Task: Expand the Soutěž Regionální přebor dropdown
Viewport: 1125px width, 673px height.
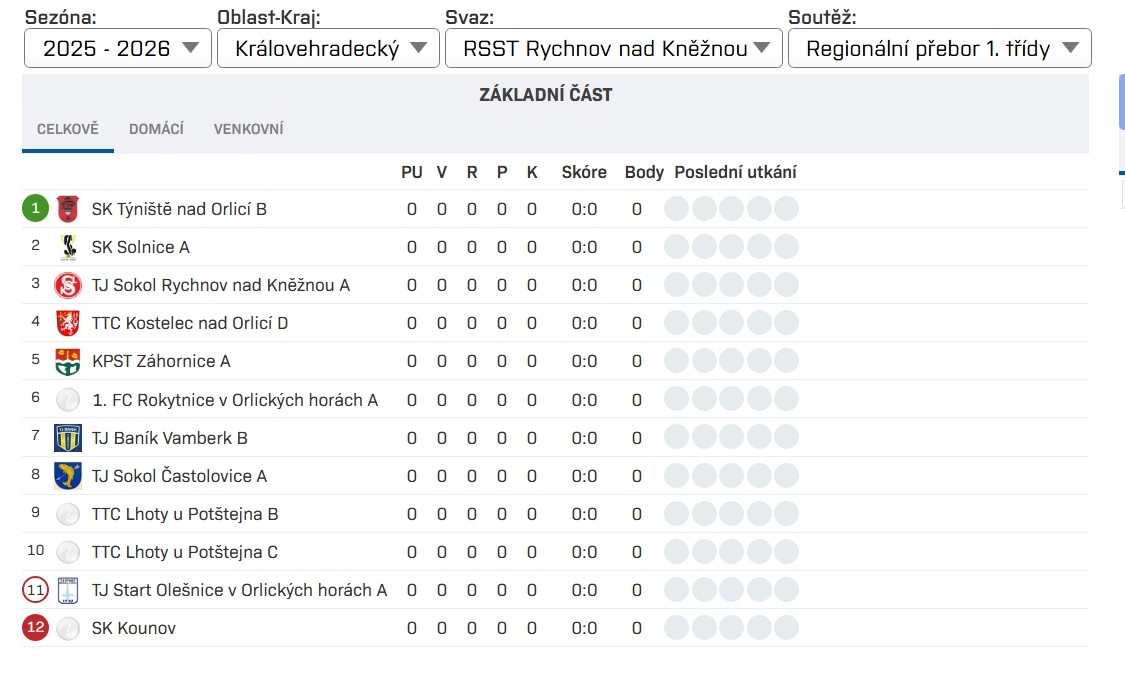Action: [x=939, y=48]
